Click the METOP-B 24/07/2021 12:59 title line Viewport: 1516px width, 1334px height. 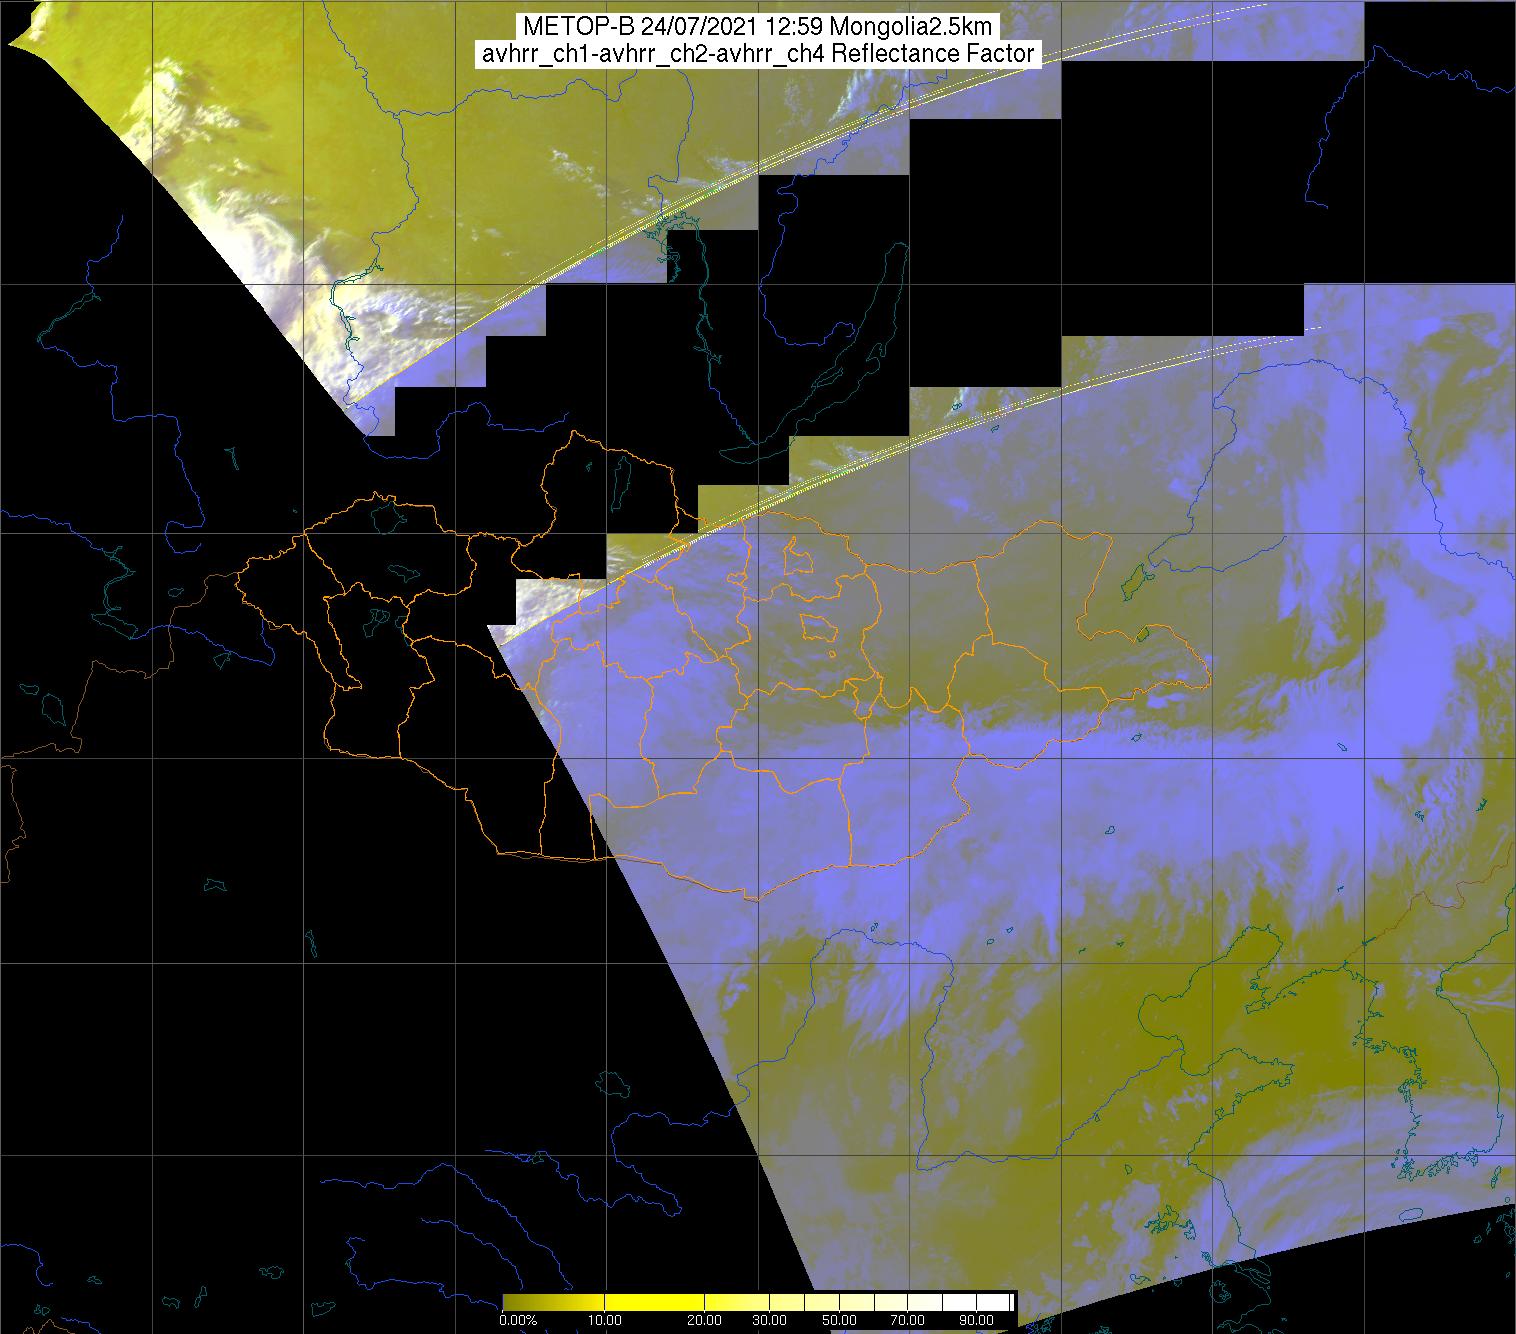757,27
